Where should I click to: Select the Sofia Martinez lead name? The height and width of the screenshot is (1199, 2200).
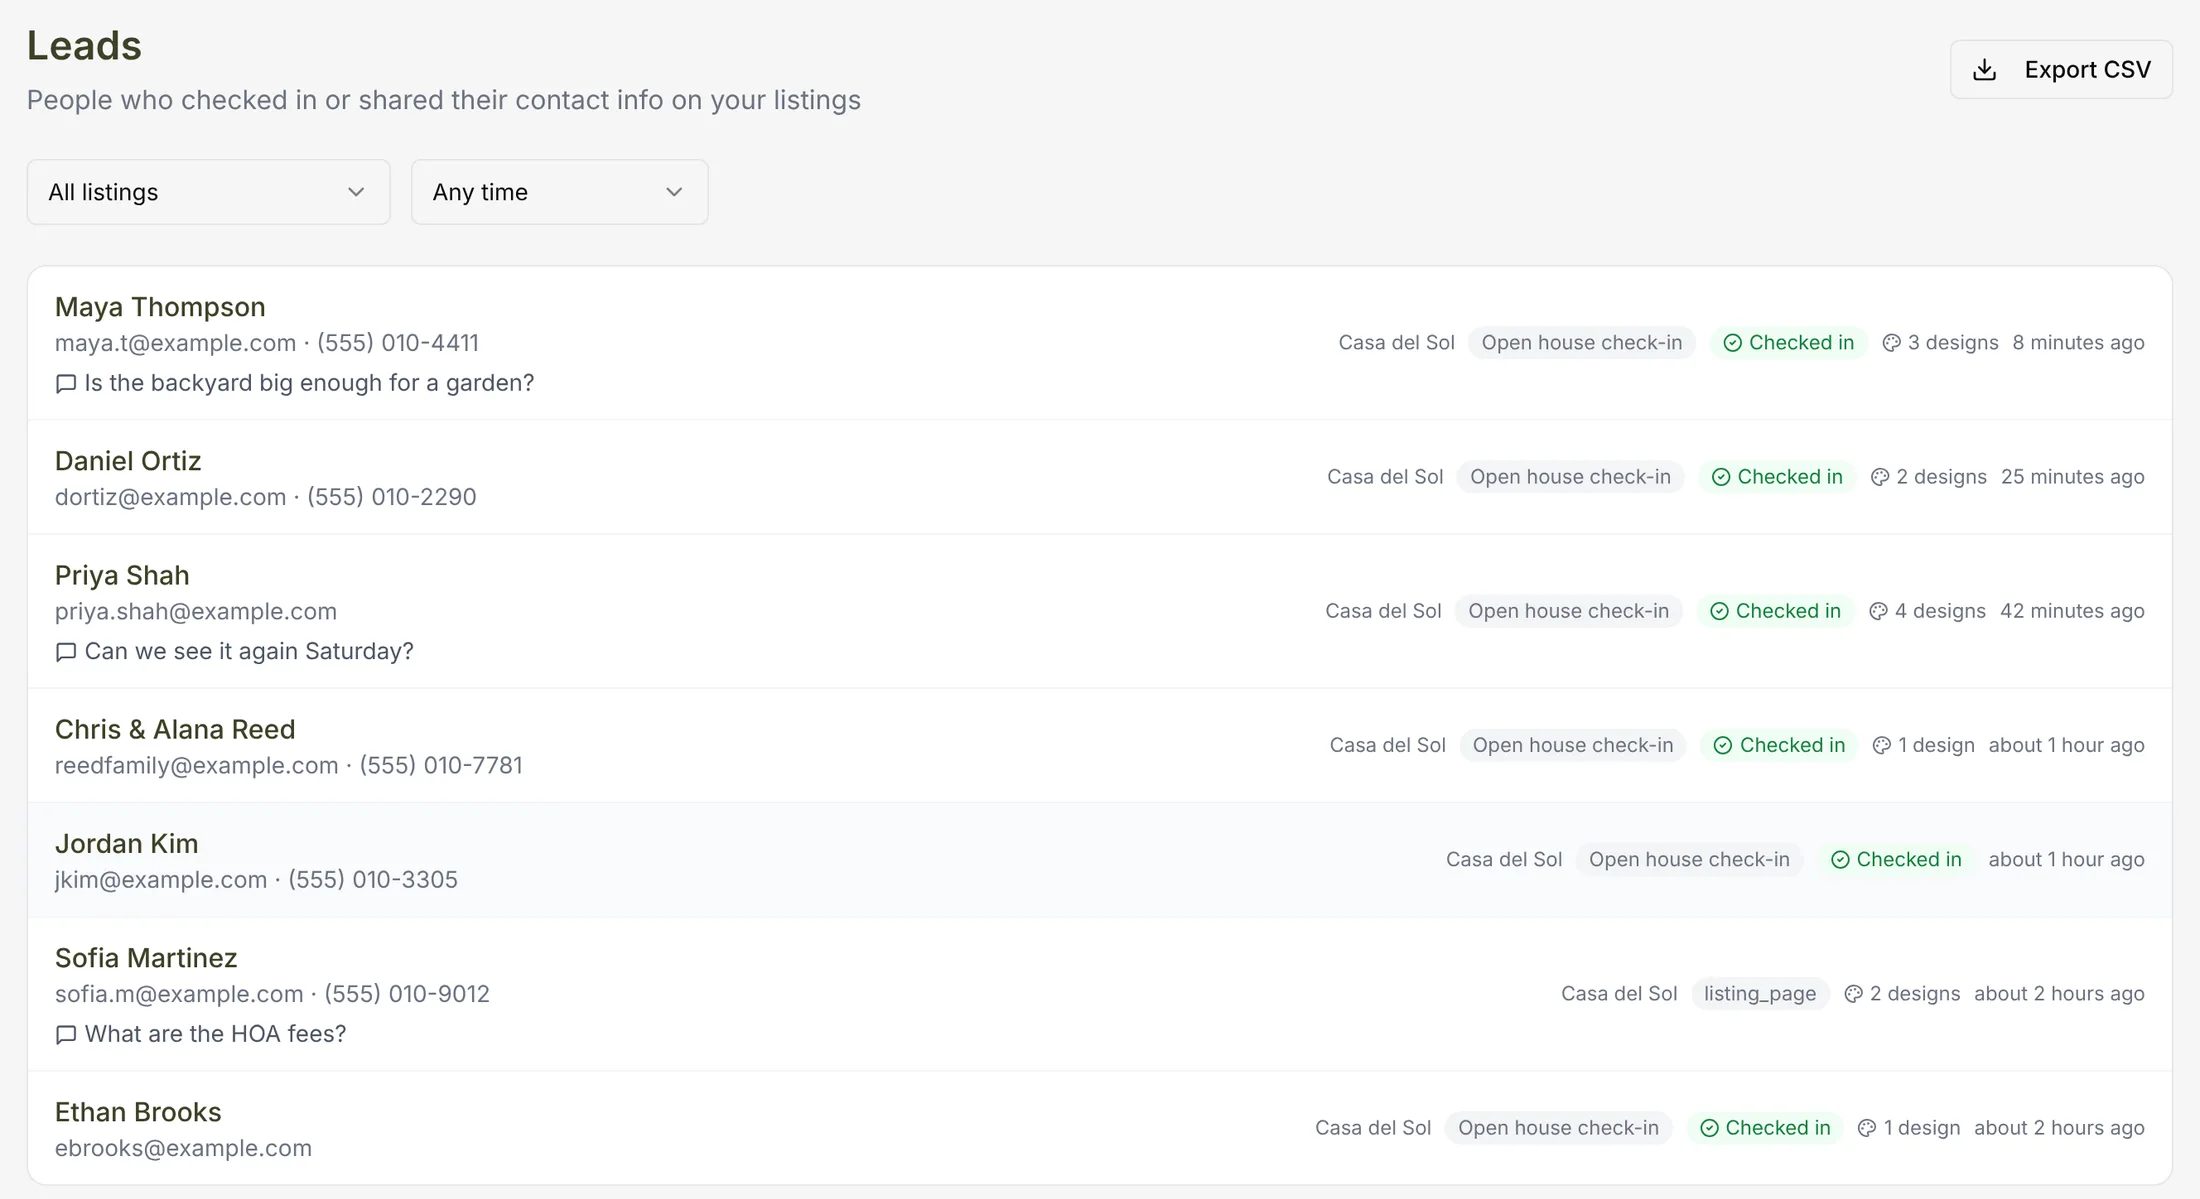pos(146,958)
